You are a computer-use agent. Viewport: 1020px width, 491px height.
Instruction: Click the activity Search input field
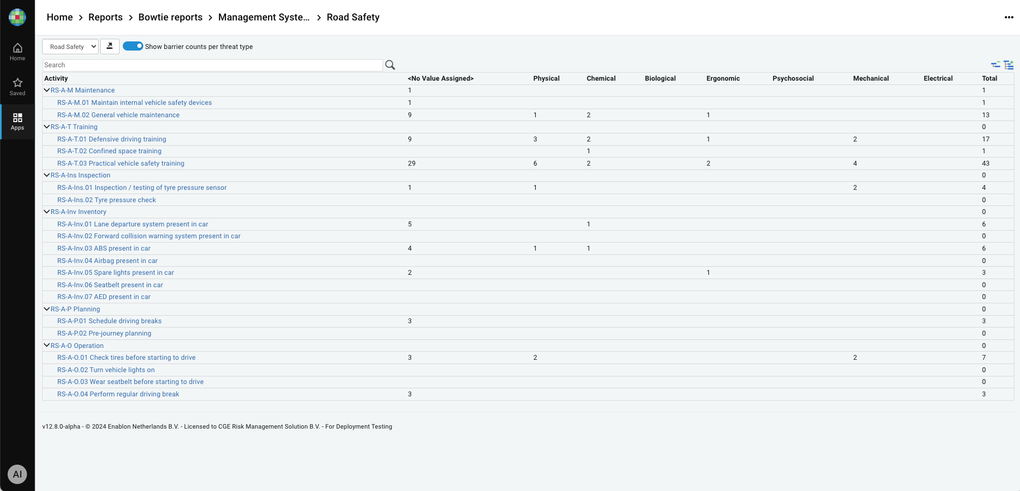pyautogui.click(x=212, y=65)
